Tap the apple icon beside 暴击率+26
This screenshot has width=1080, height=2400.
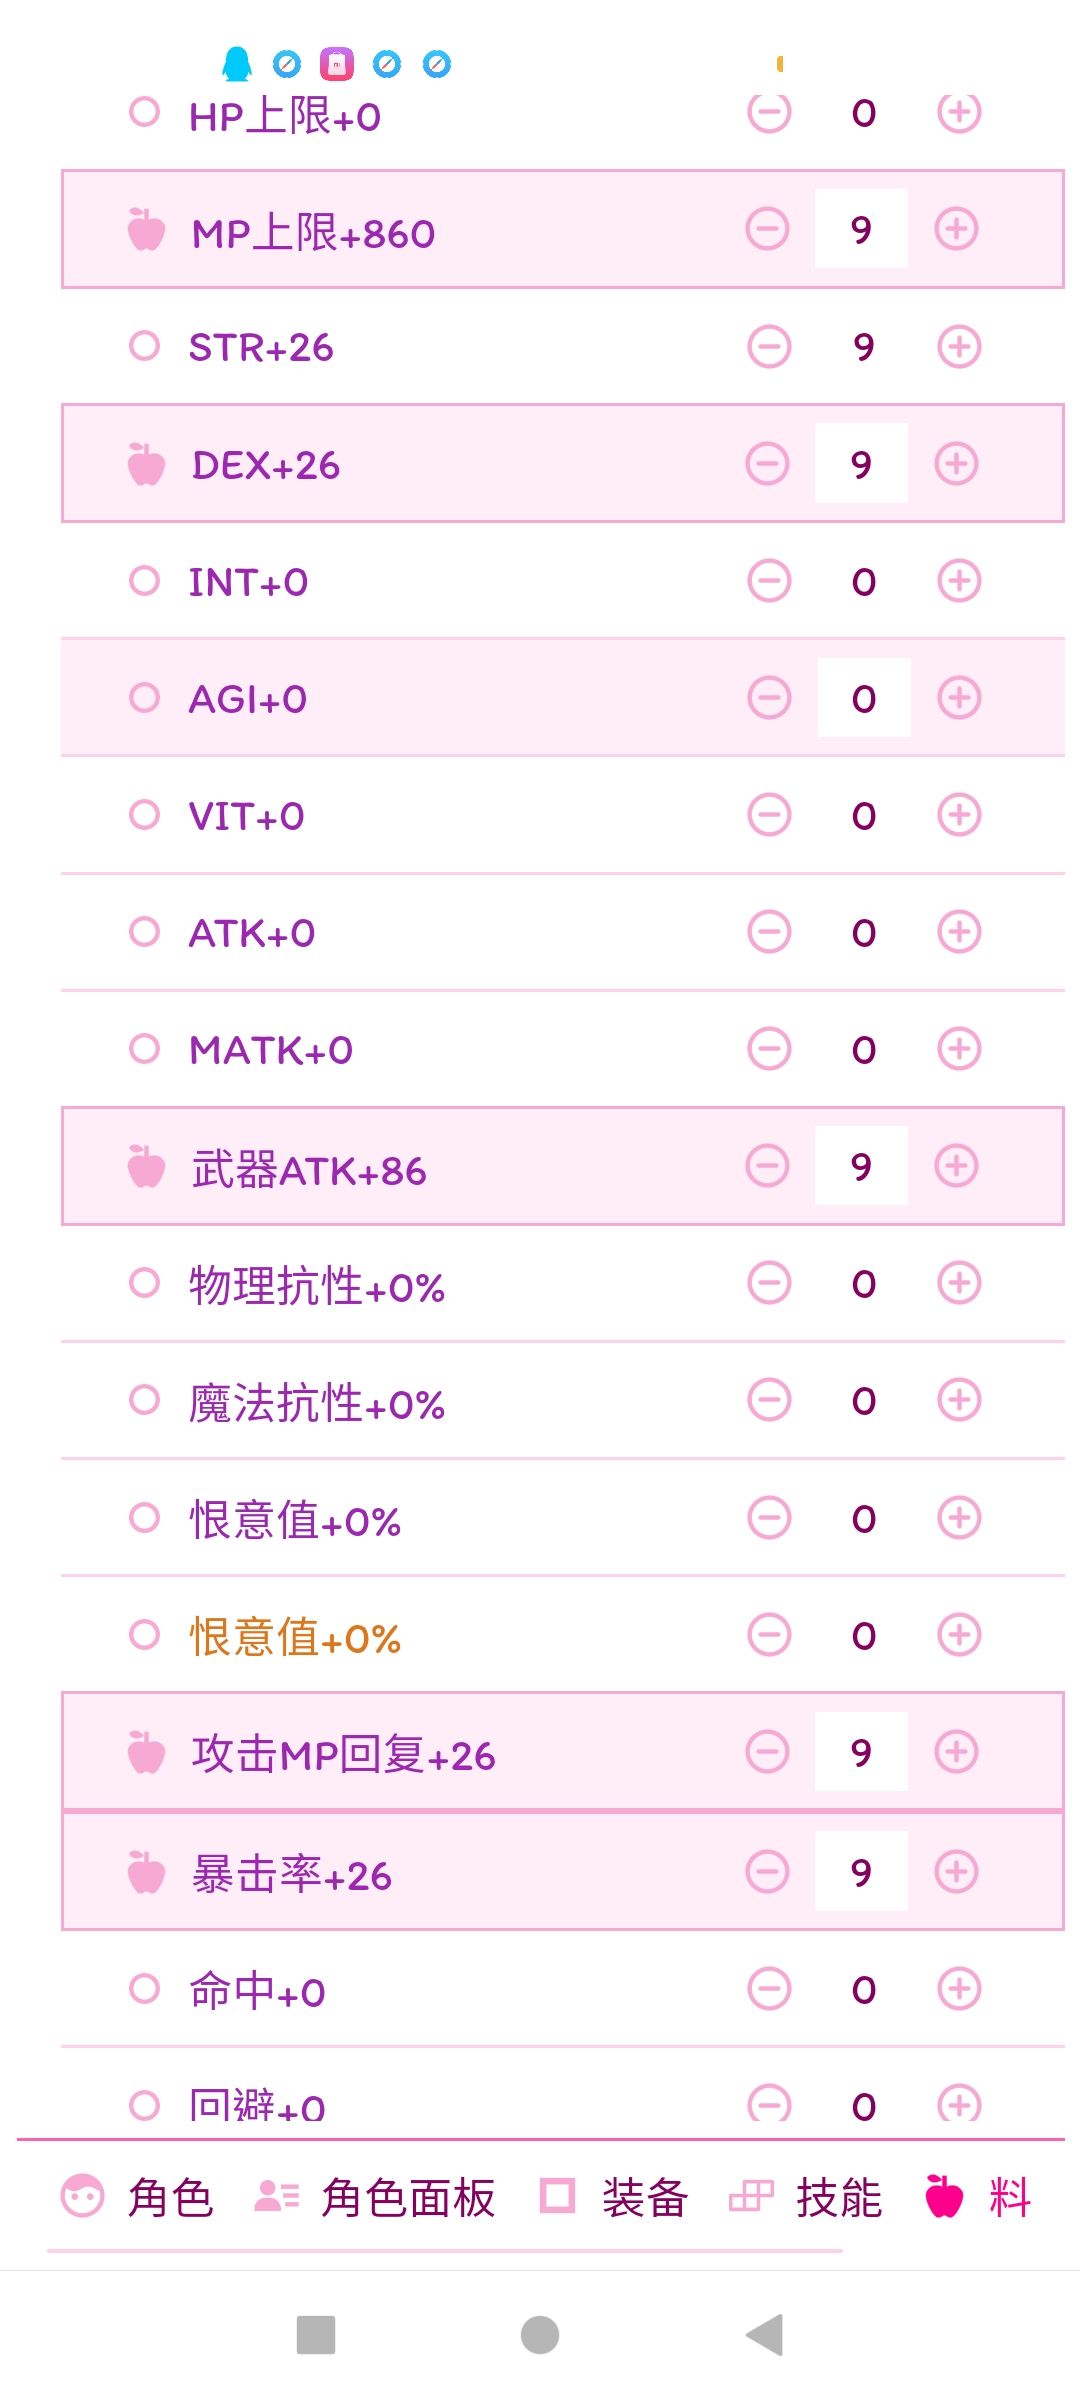point(146,1872)
